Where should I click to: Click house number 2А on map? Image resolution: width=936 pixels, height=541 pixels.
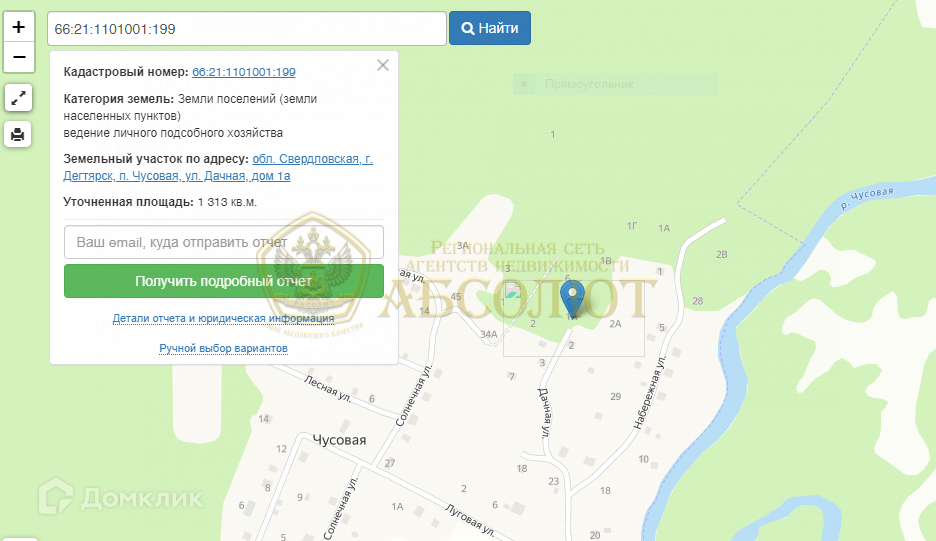click(615, 324)
